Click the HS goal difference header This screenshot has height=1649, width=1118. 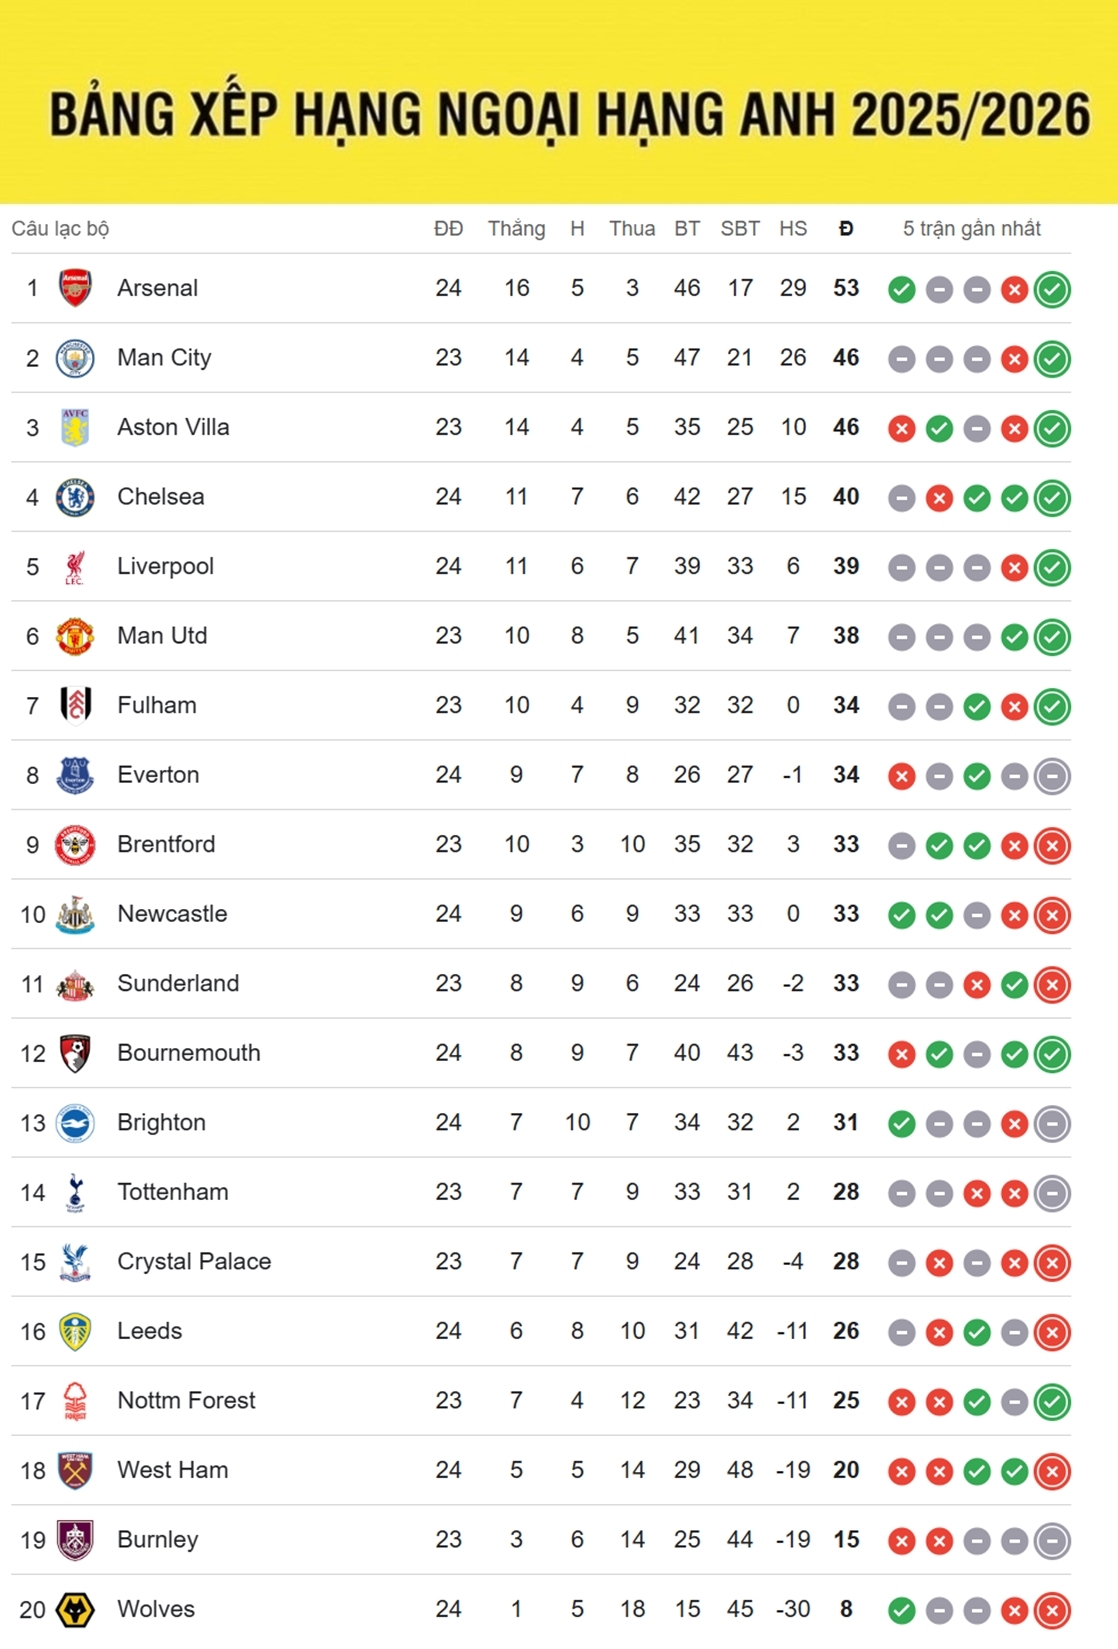pyautogui.click(x=793, y=229)
